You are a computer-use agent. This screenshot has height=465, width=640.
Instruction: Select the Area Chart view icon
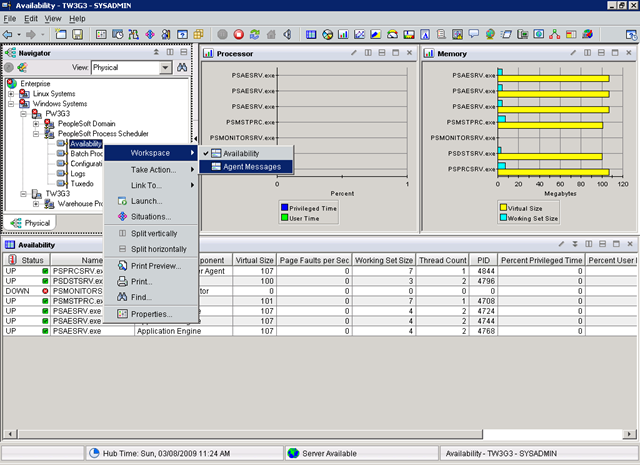coord(376,35)
